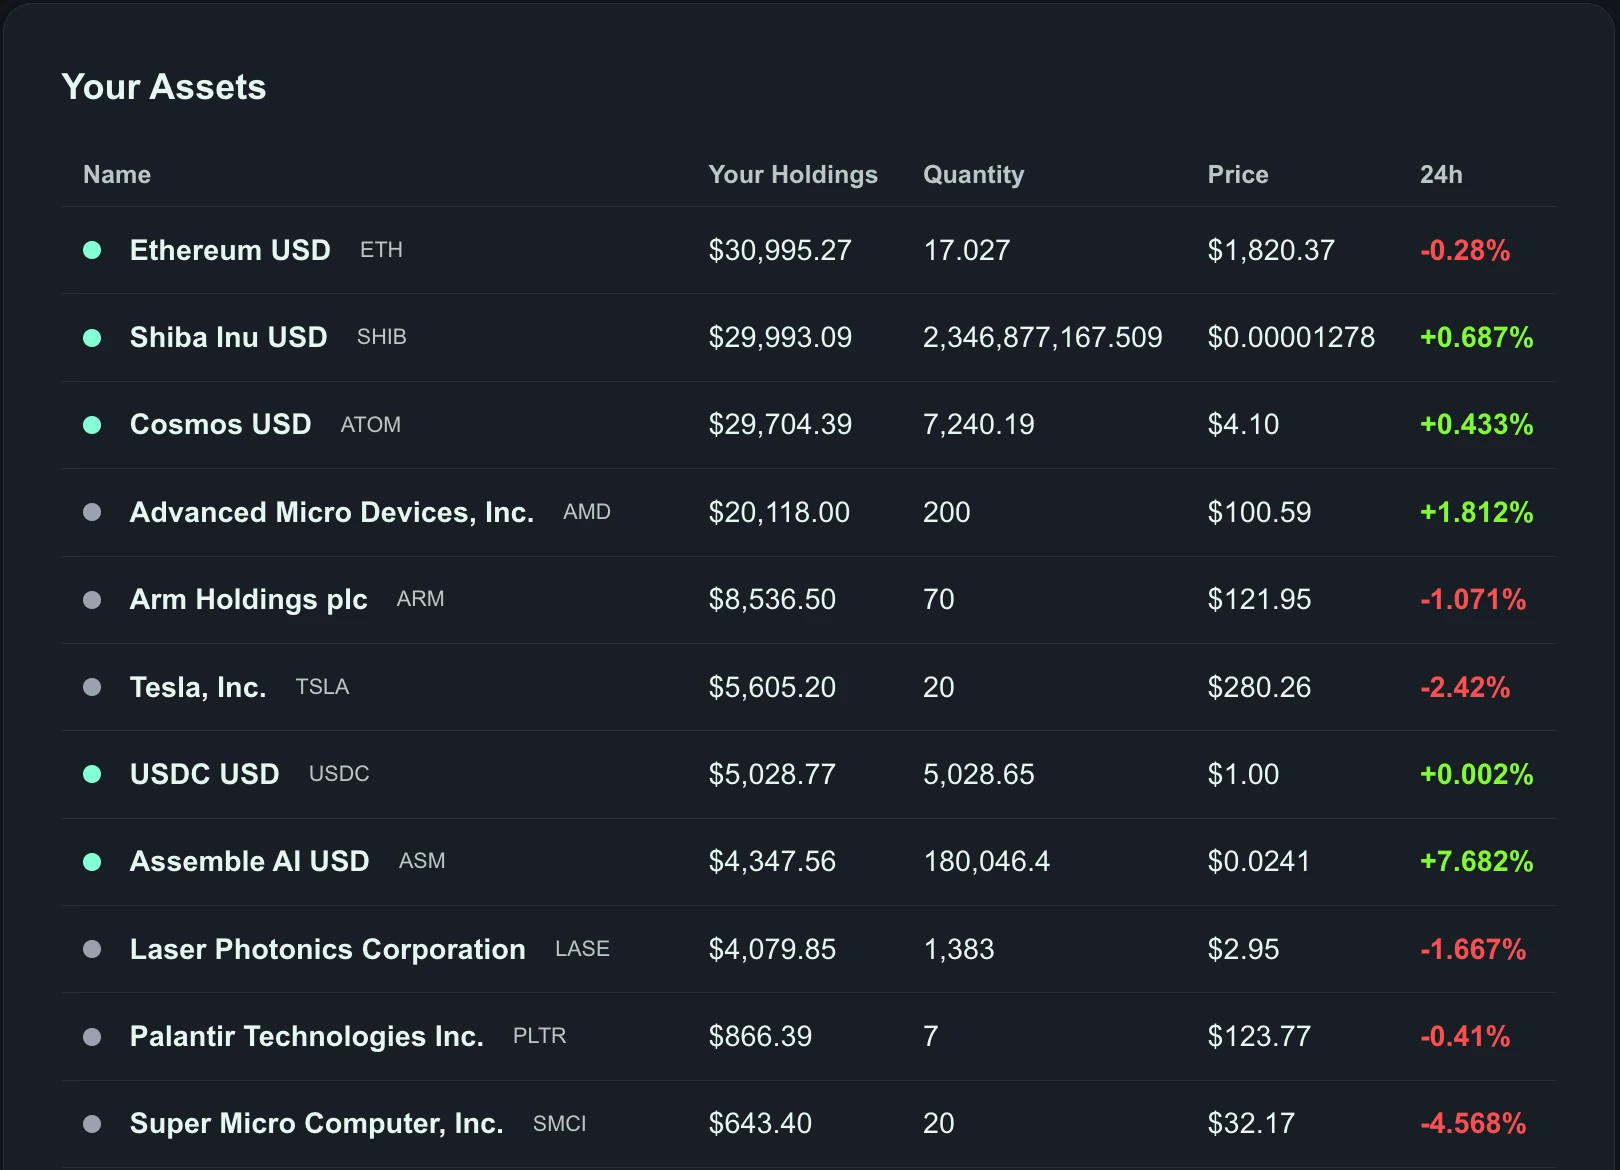This screenshot has height=1170, width=1620.
Task: Click the +1.812% 24h change
Action: click(1477, 512)
